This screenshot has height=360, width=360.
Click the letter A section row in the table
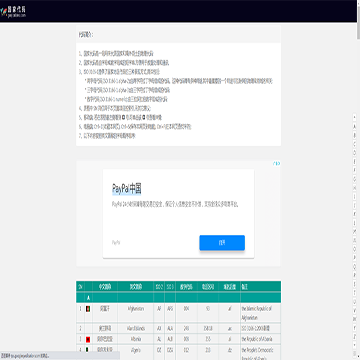click(x=178, y=297)
